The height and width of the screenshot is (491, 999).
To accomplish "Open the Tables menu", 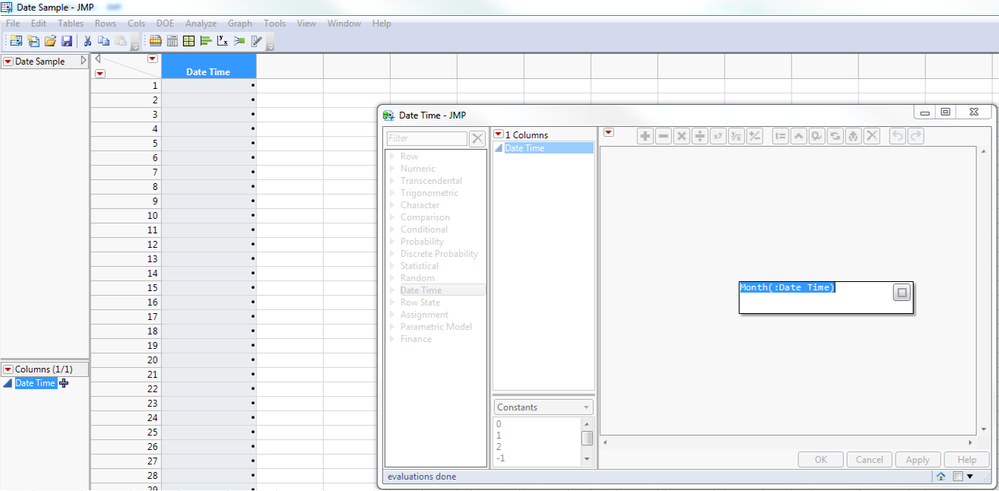I will (x=71, y=24).
